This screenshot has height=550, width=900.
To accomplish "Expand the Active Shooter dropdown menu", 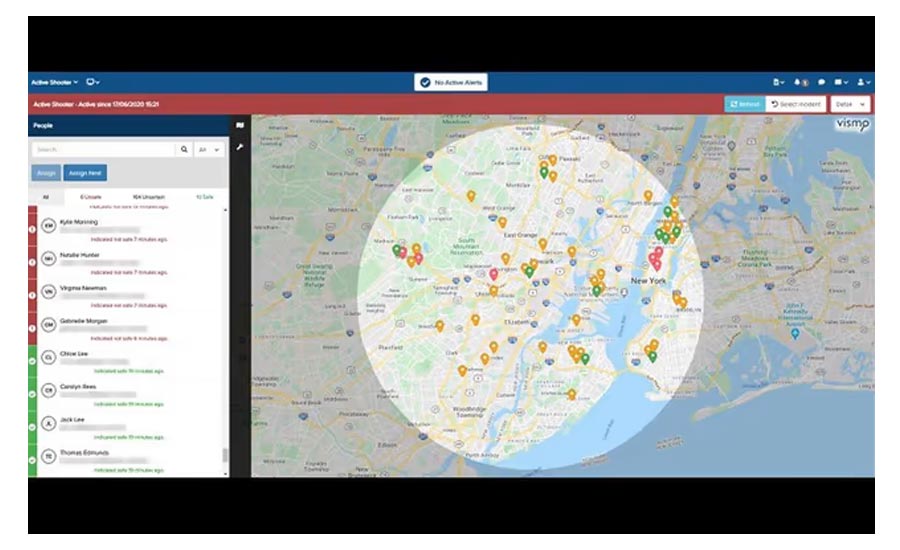I will click(55, 82).
